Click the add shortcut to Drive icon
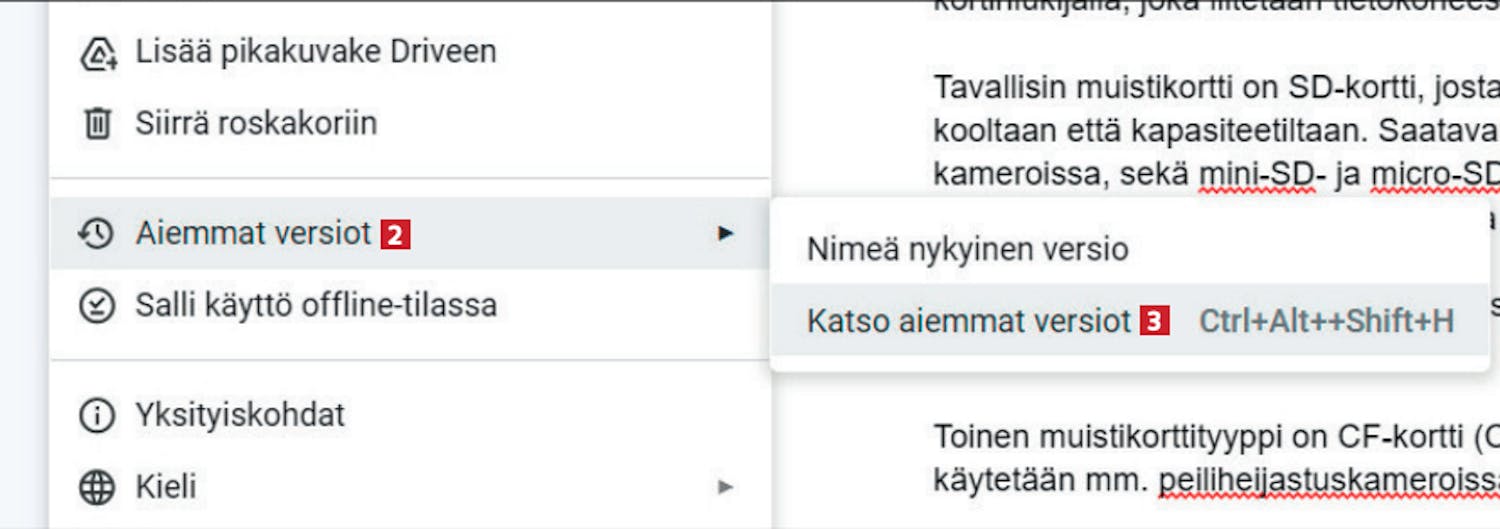 [x=97, y=53]
